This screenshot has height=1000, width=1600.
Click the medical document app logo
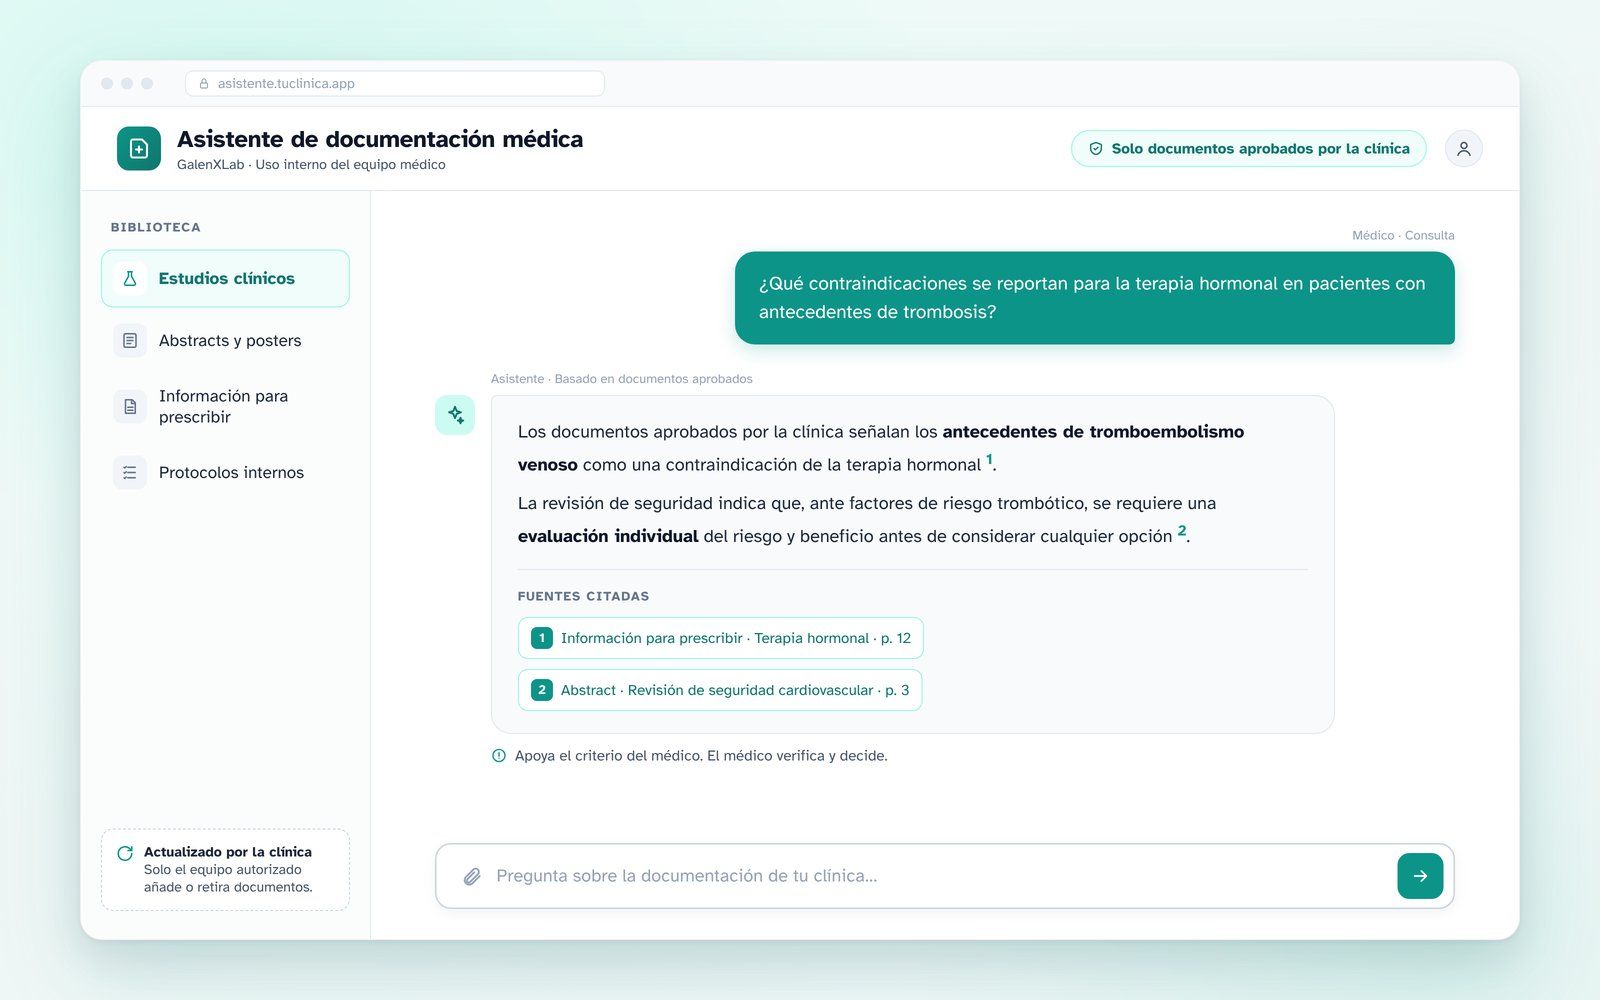coord(139,148)
